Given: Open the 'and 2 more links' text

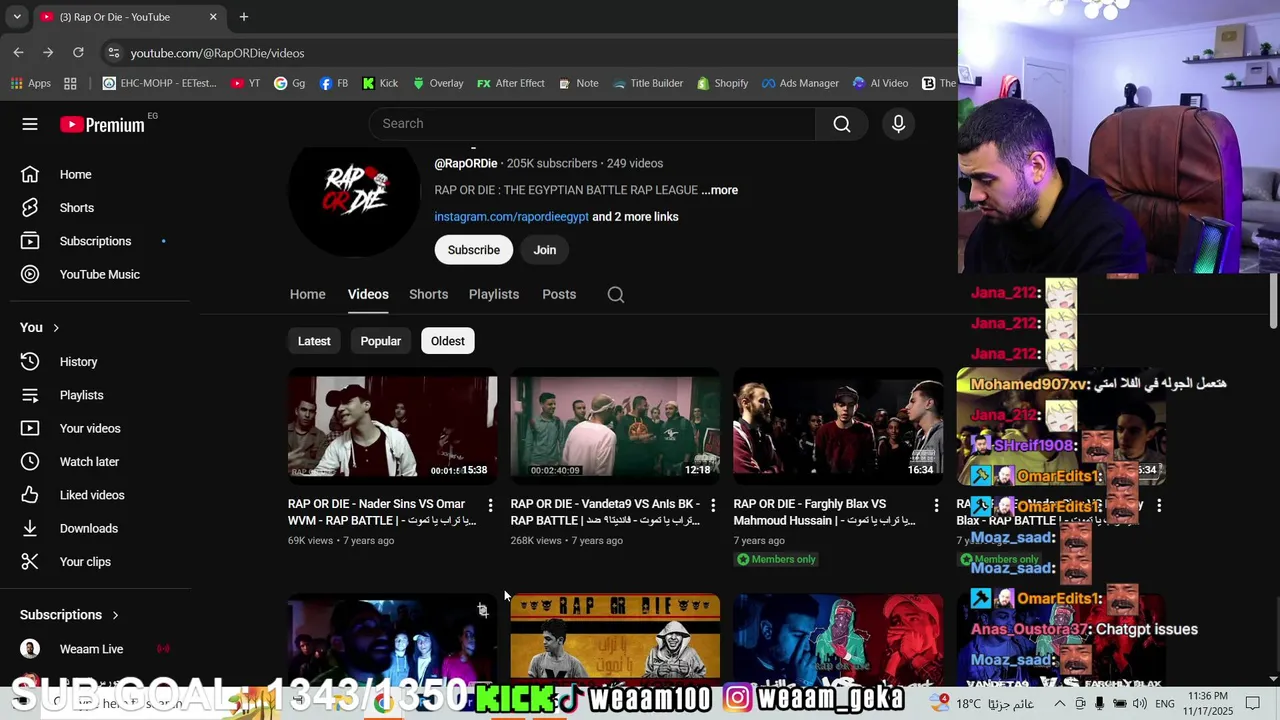Looking at the screenshot, I should click(635, 217).
